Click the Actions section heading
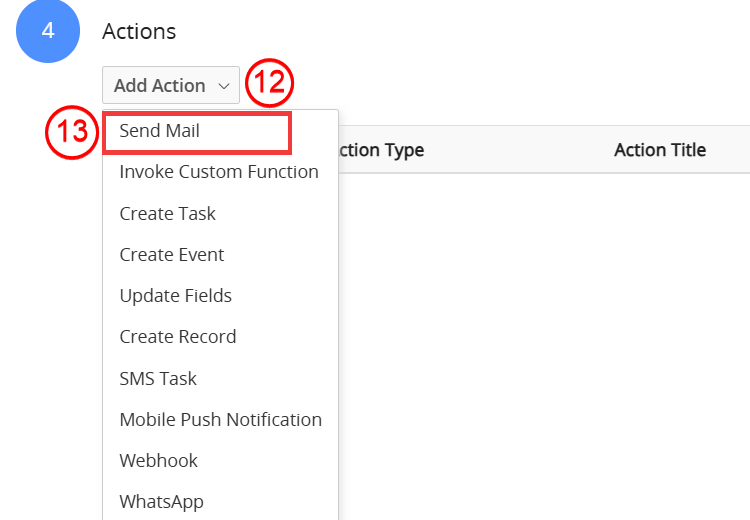Screen dimensions: 750x520 (x=139, y=32)
